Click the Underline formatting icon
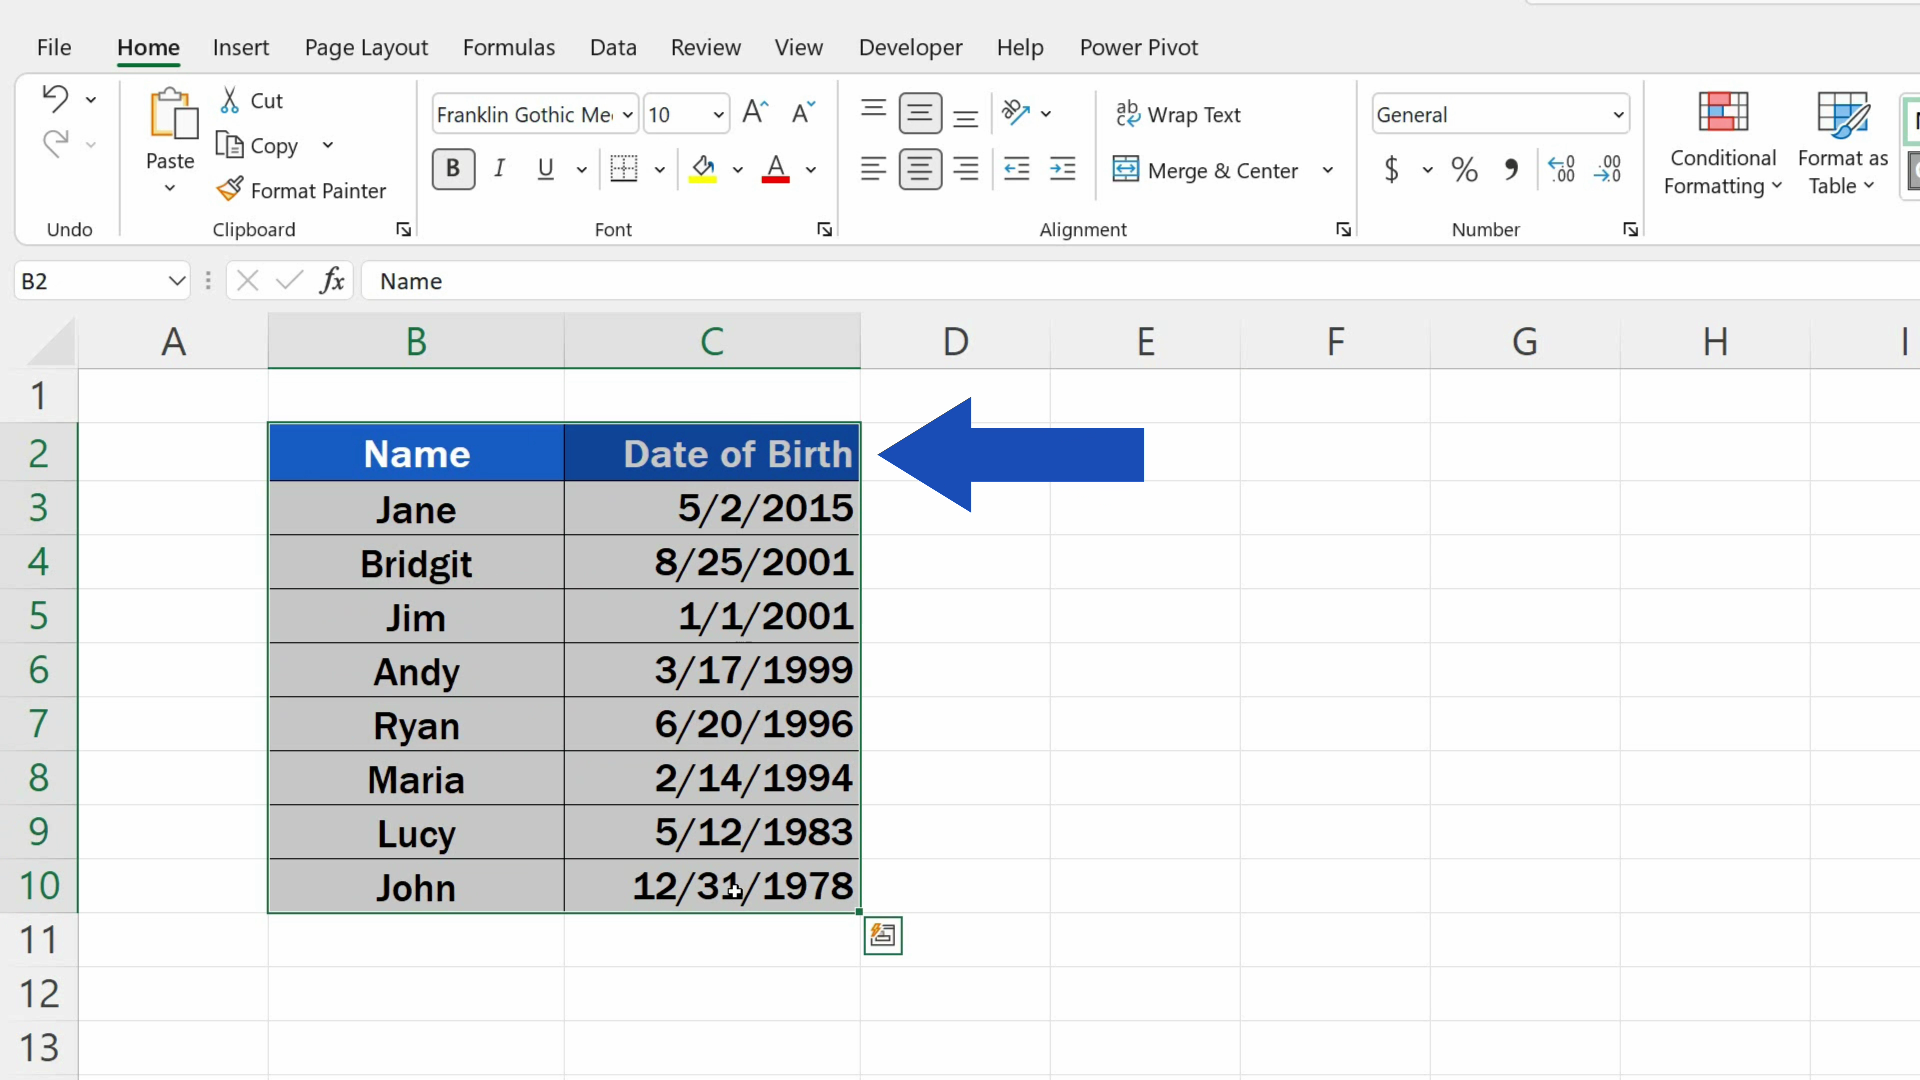 (x=545, y=169)
